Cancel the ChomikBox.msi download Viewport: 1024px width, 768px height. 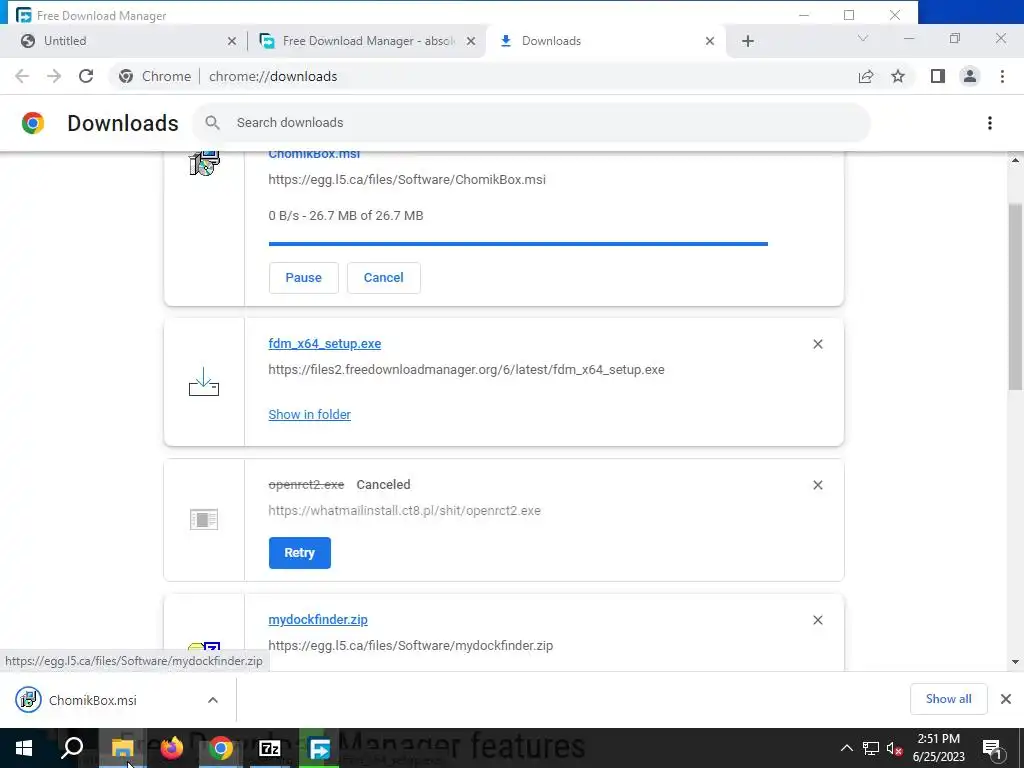(x=383, y=278)
